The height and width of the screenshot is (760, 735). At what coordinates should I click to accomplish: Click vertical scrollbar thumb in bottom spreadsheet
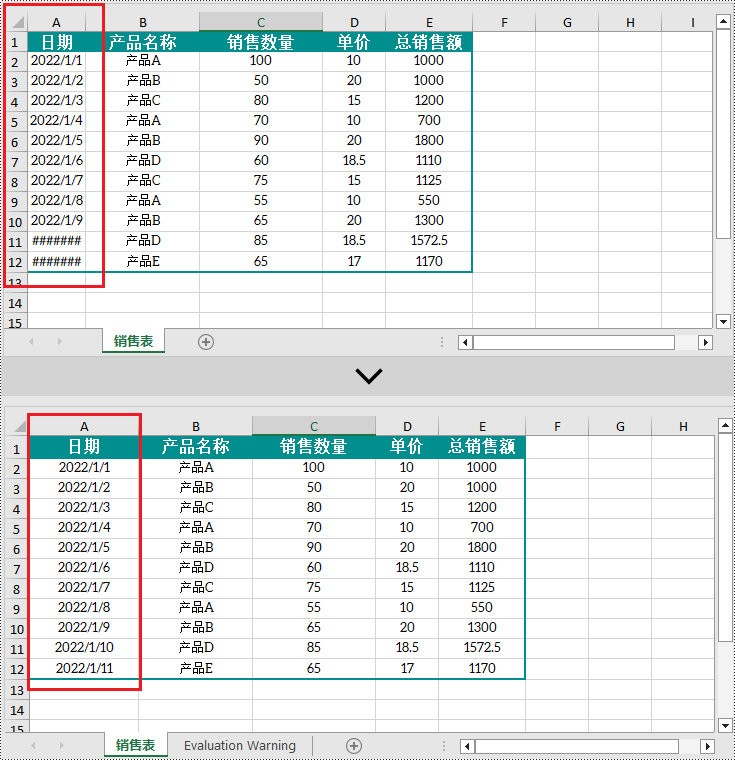725,538
